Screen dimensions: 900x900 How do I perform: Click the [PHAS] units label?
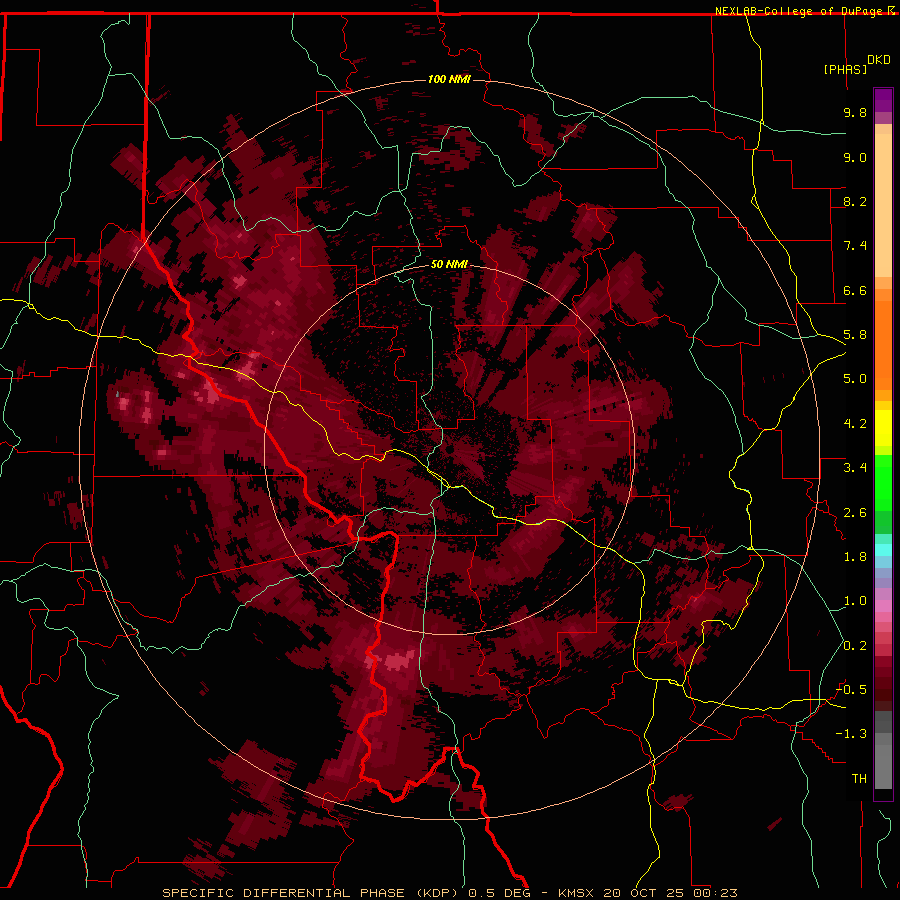click(x=845, y=69)
